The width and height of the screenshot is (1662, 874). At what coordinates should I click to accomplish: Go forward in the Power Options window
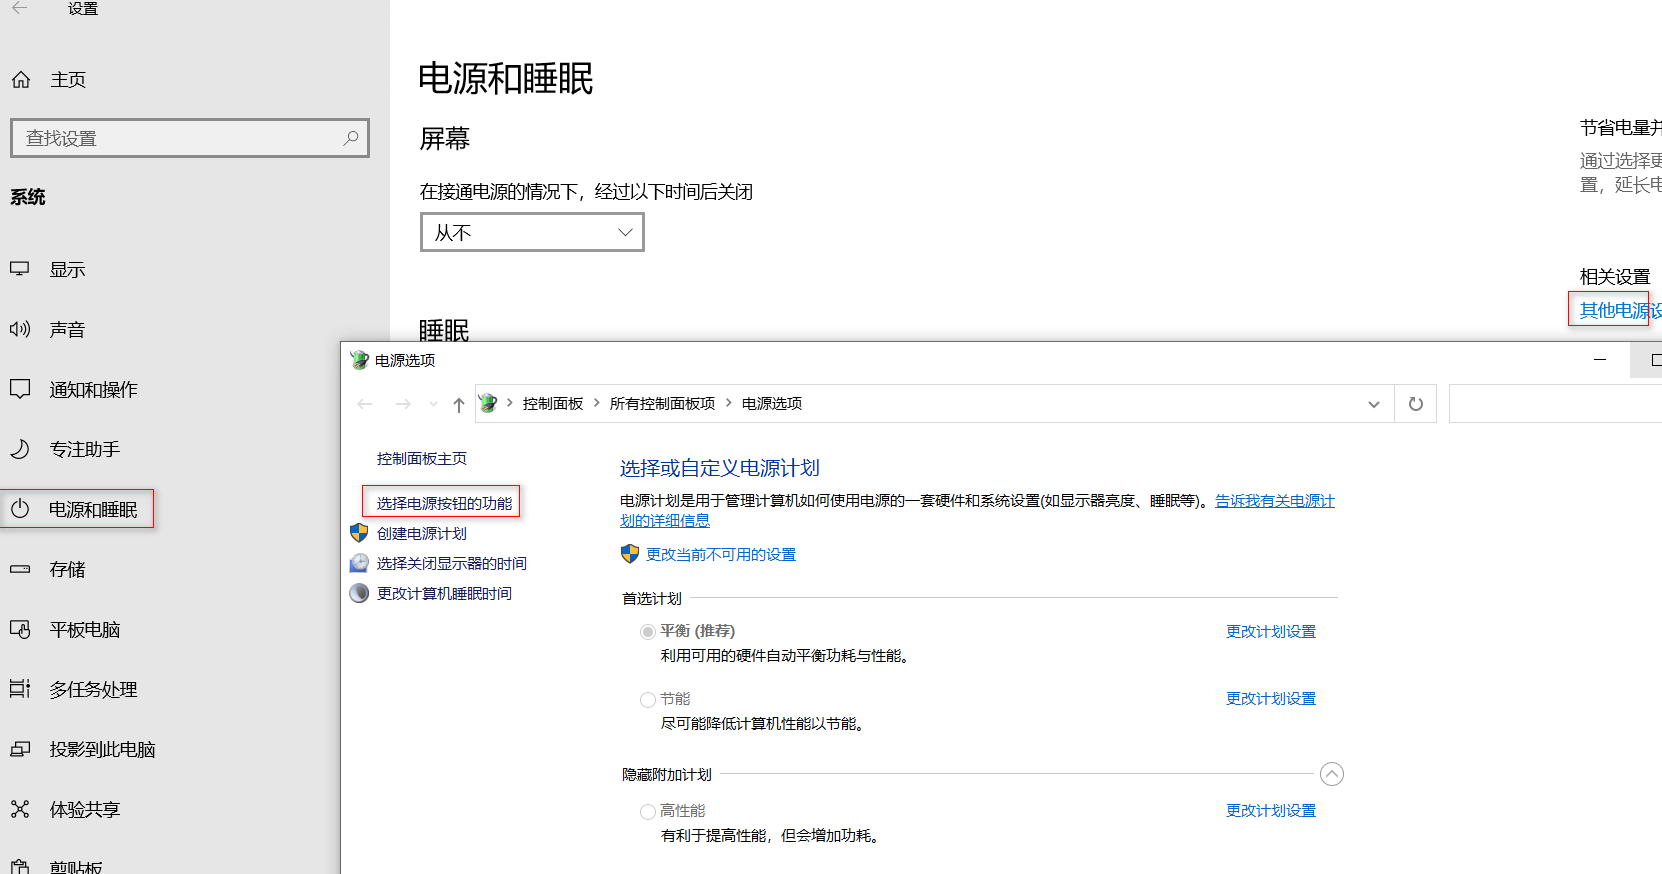click(403, 404)
